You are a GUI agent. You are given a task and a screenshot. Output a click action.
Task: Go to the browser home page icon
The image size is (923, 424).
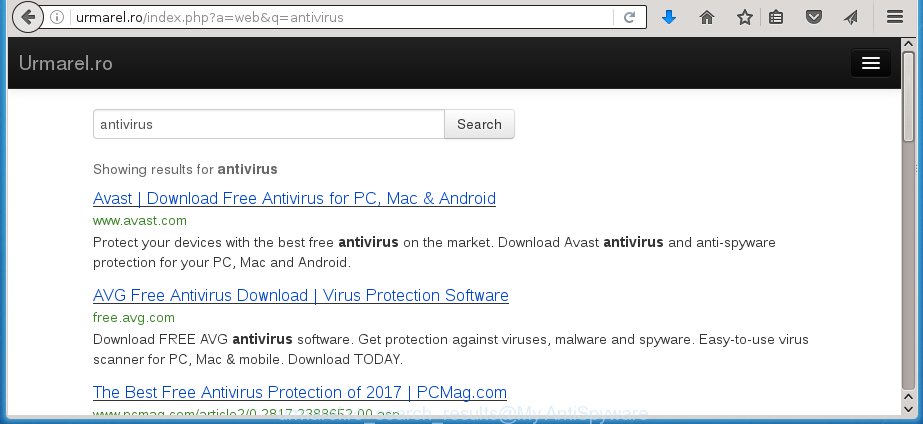(707, 17)
